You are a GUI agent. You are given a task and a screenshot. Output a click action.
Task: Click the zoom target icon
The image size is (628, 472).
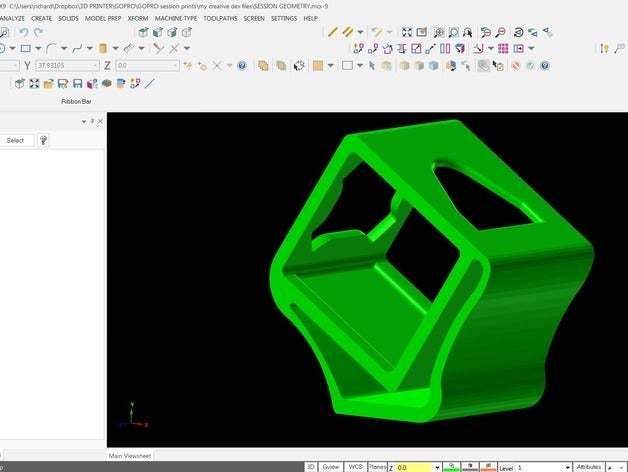439,32
